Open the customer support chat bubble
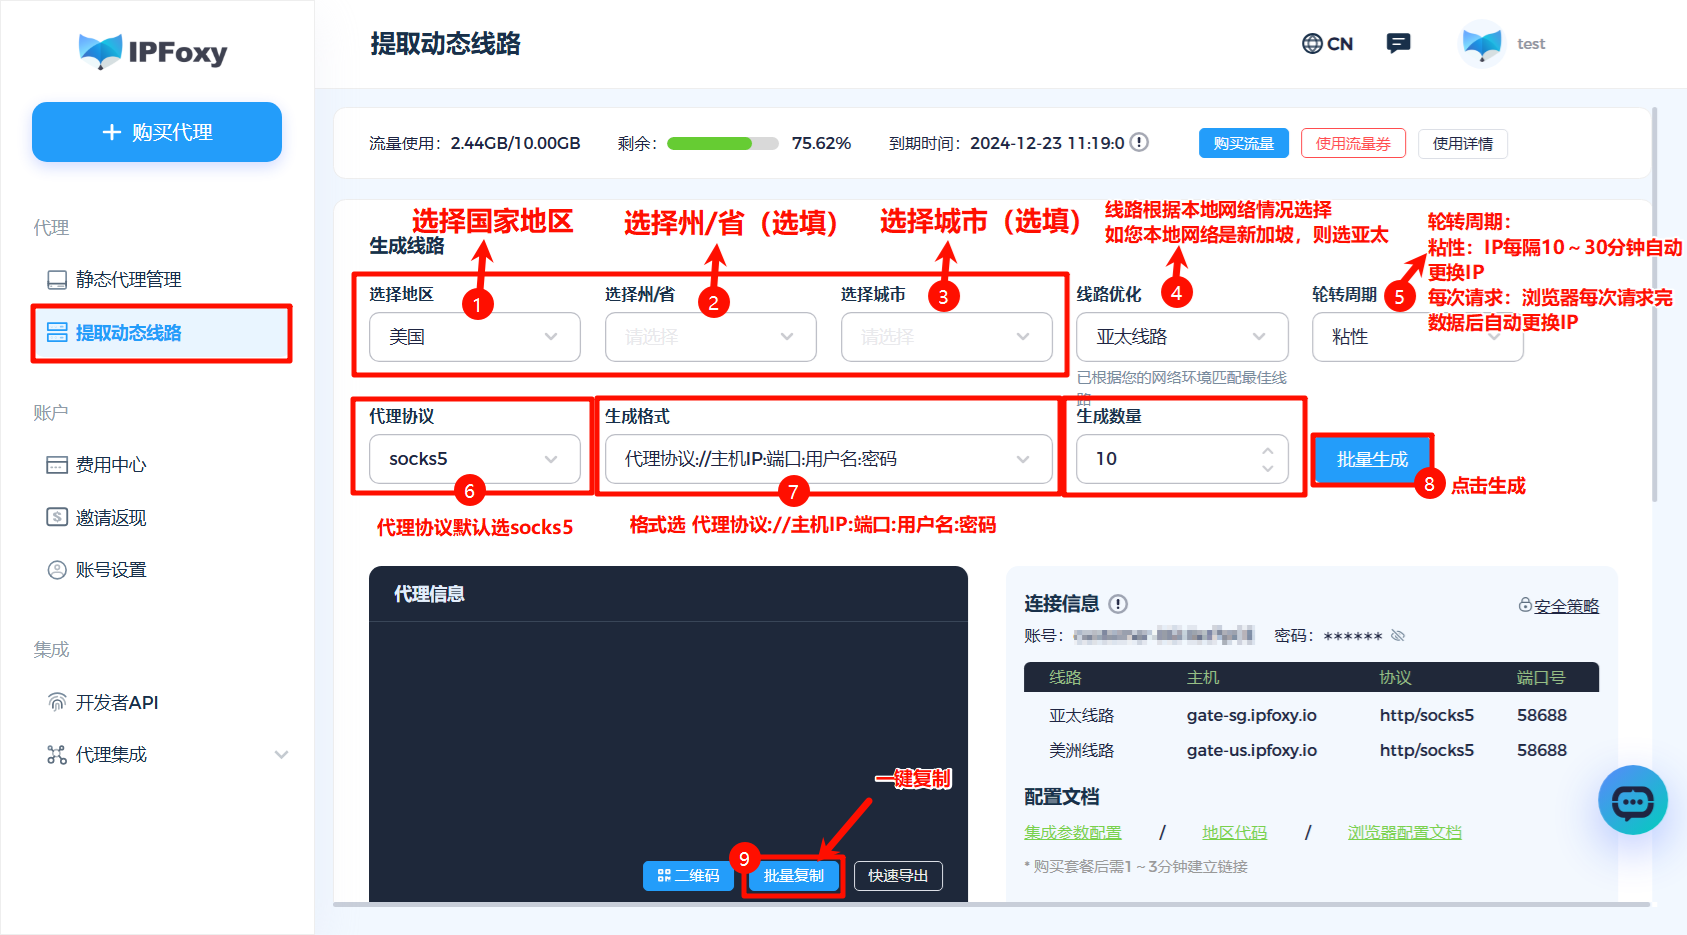Screen dimensions: 1687x935 (x=1633, y=800)
